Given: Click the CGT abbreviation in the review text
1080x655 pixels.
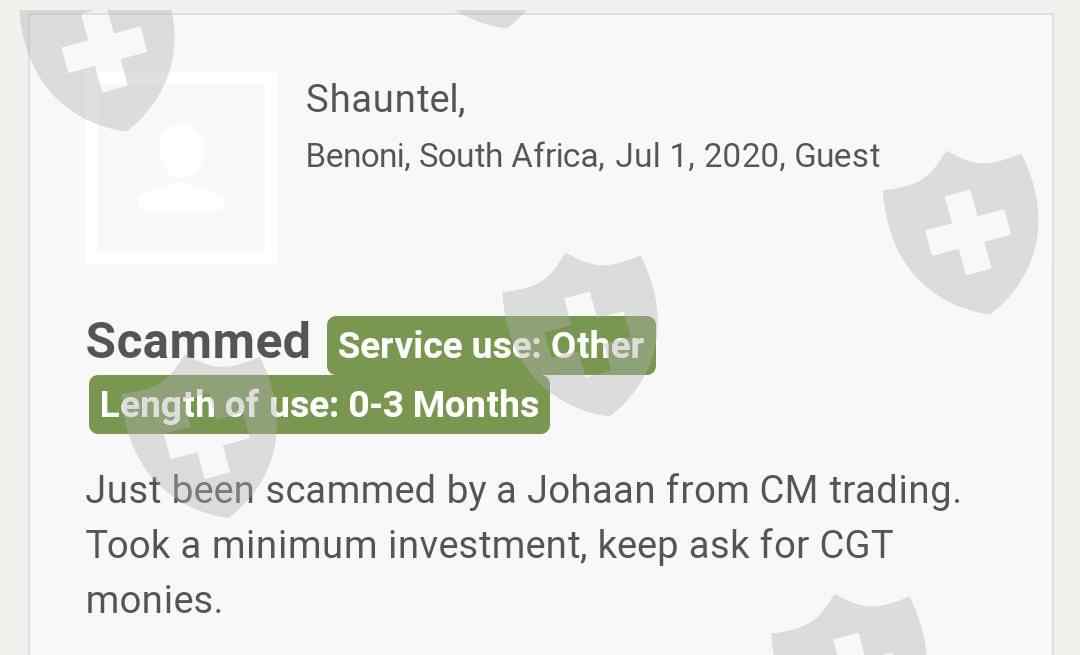Looking at the screenshot, I should coord(856,545).
